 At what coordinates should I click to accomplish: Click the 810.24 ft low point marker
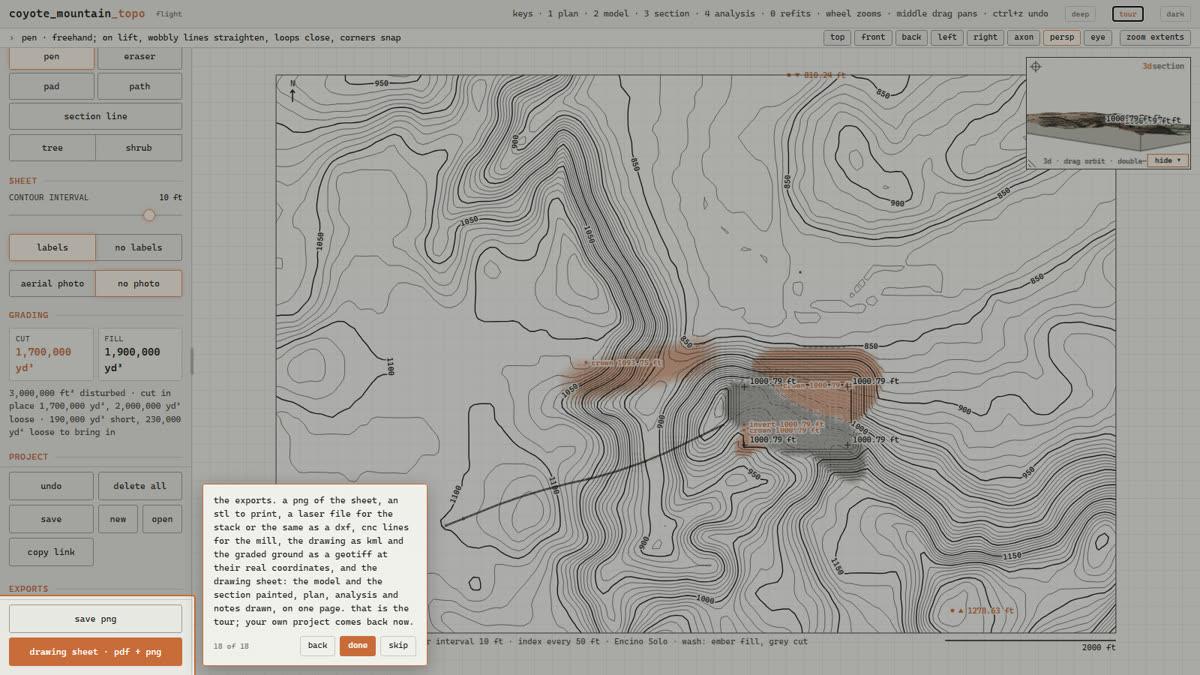pyautogui.click(x=816, y=75)
